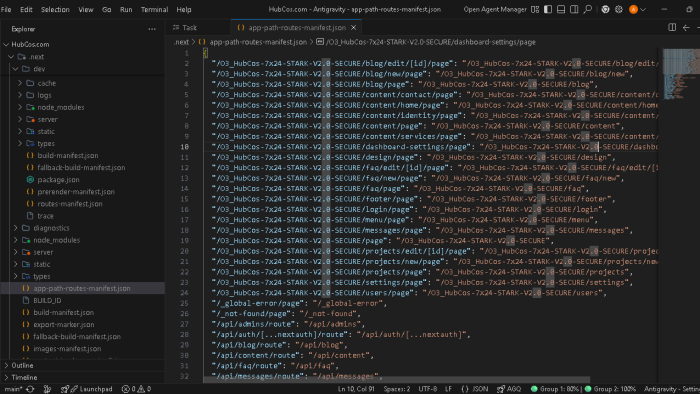Open the Go menu
Image resolution: width=700 pixels, height=394 pixels.
[107, 9]
